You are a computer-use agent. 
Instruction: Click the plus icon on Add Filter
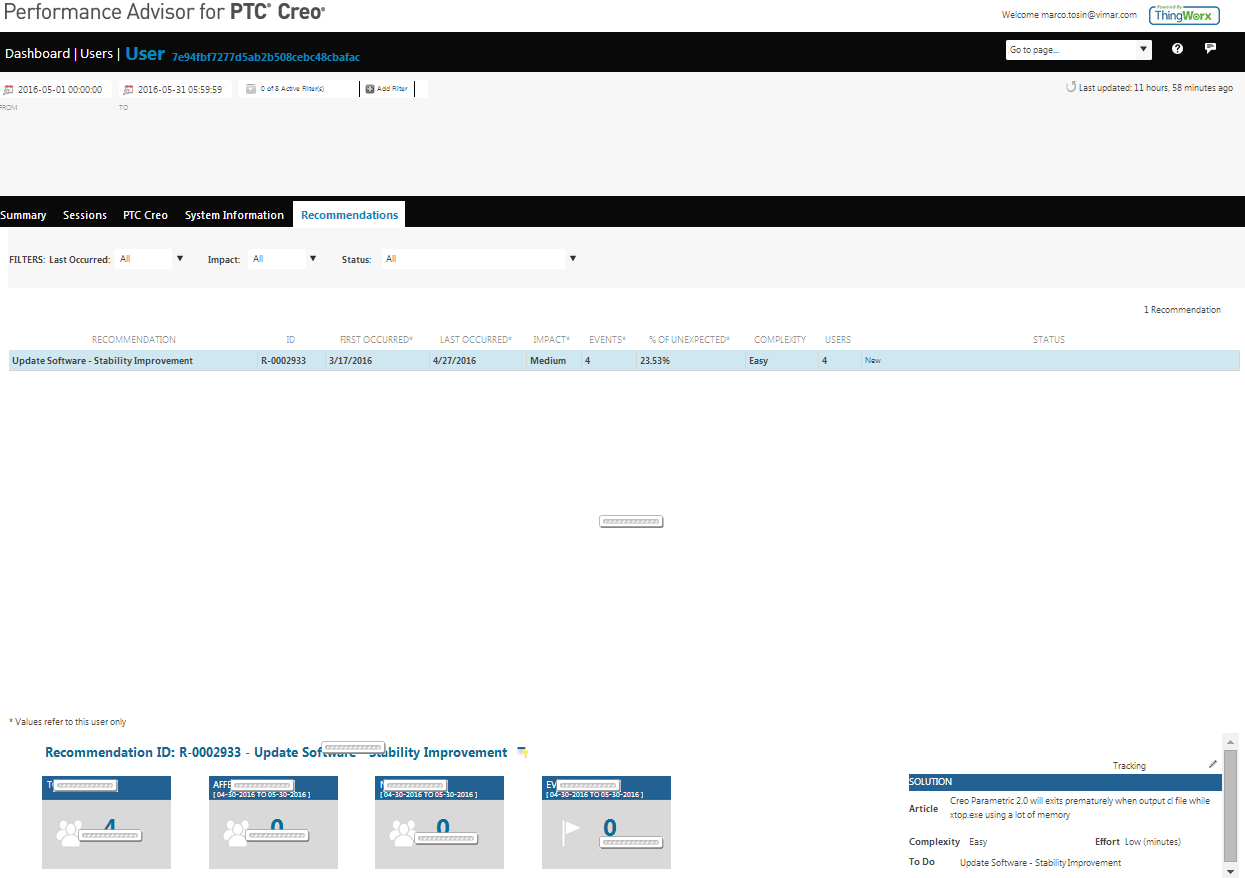370,89
